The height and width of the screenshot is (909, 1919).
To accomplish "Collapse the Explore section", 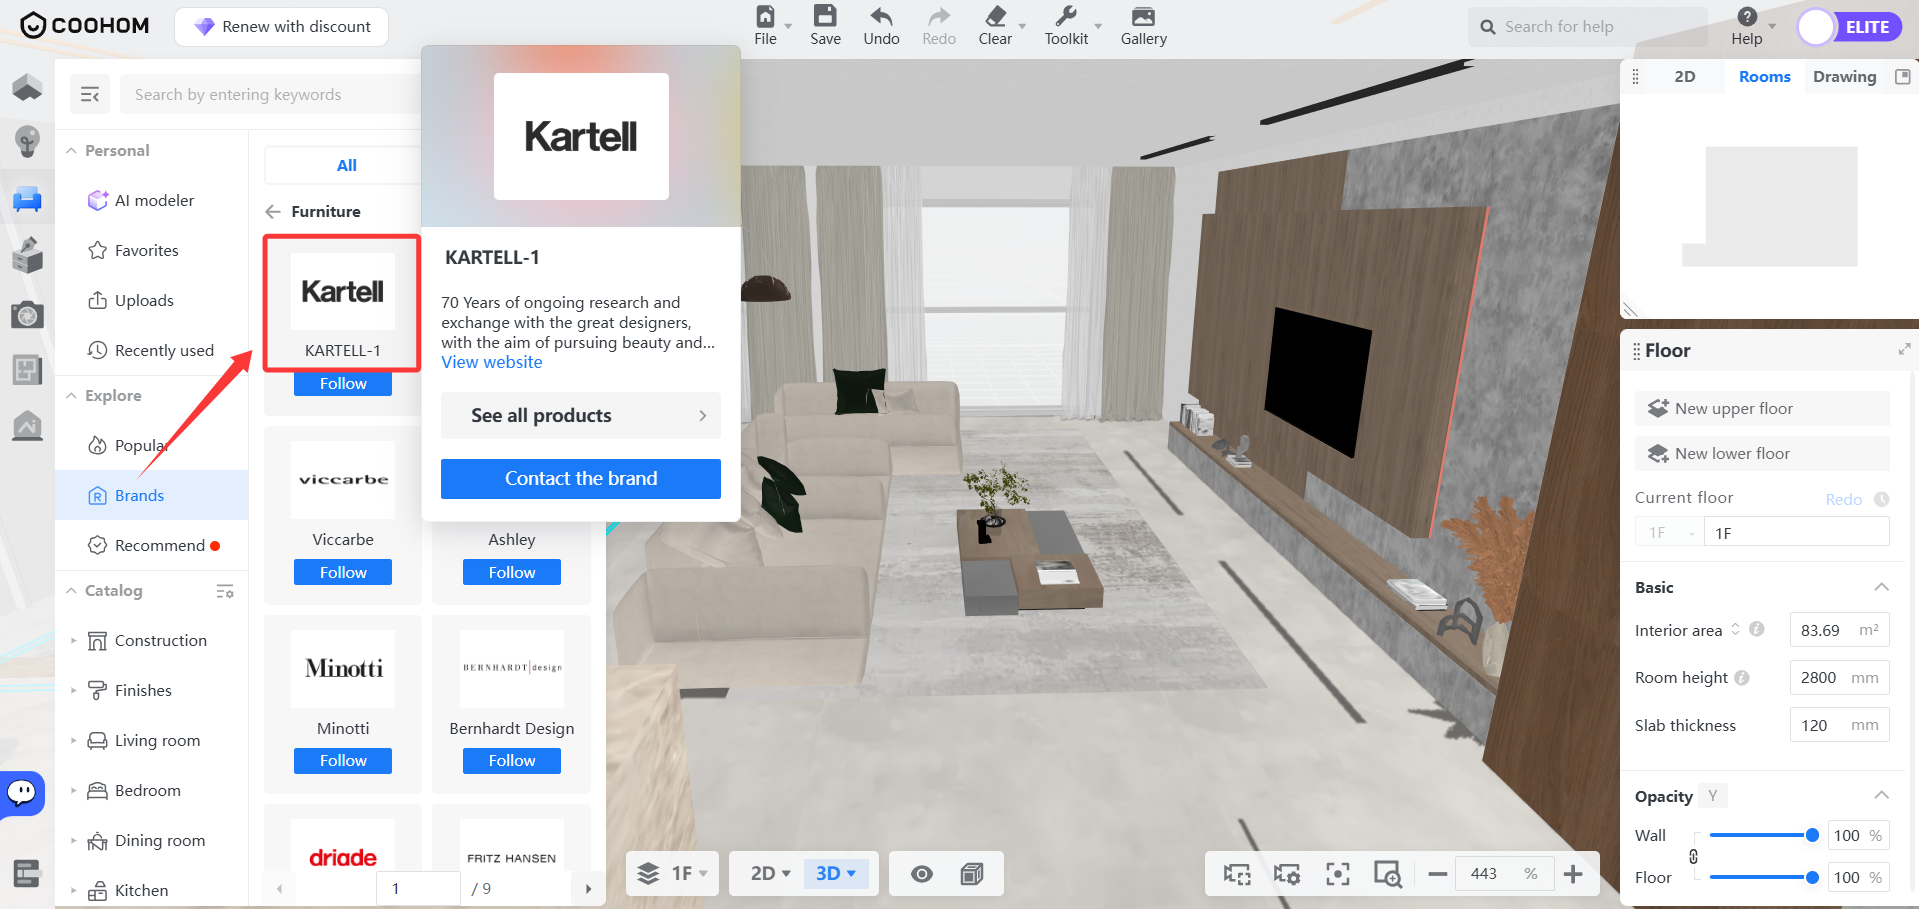I will (71, 396).
